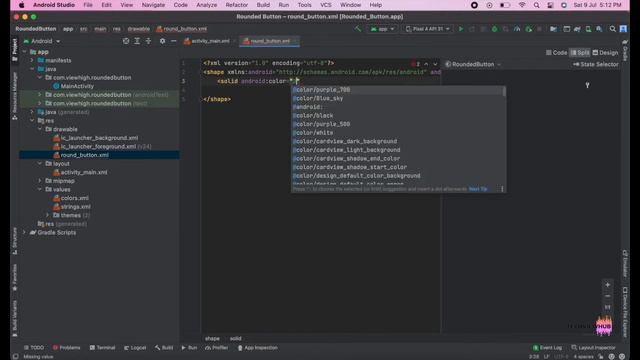
Task: Open the Refactor menu
Action: coord(237,5)
